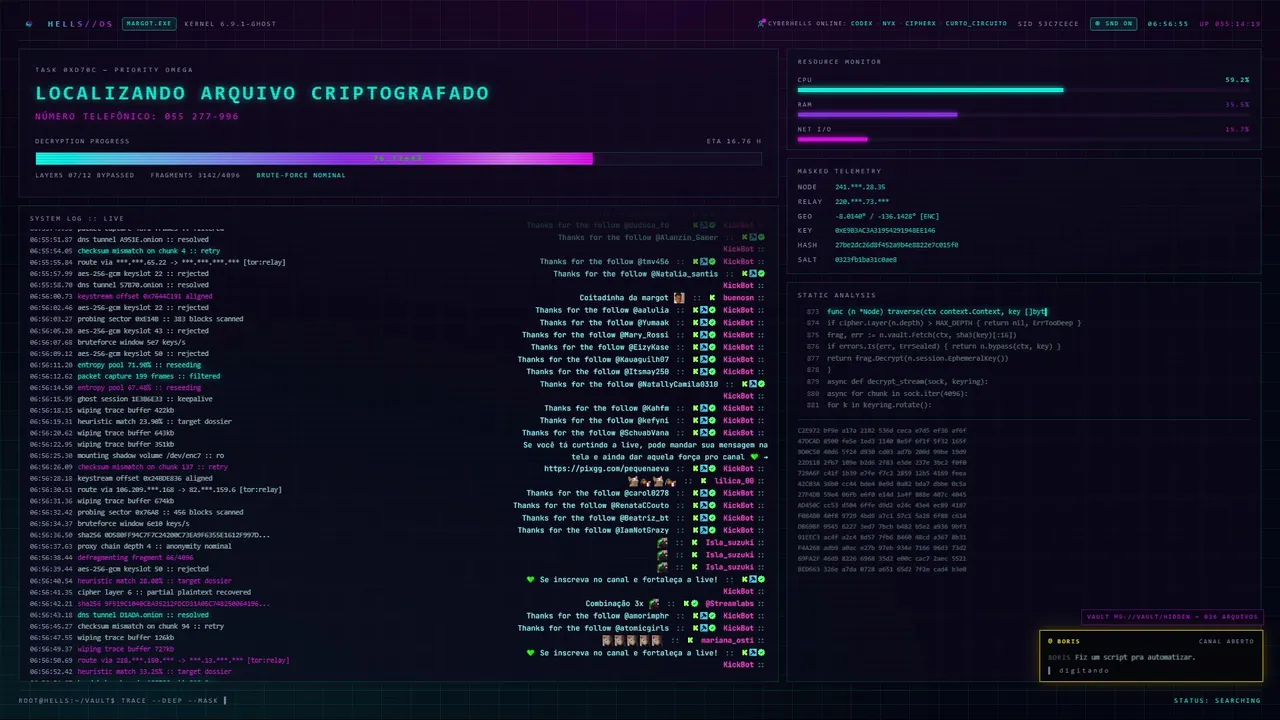The height and width of the screenshot is (720, 1280).
Task: Open the VAULT MS://VAULT/HIDDEN label
Action: (x=1171, y=617)
